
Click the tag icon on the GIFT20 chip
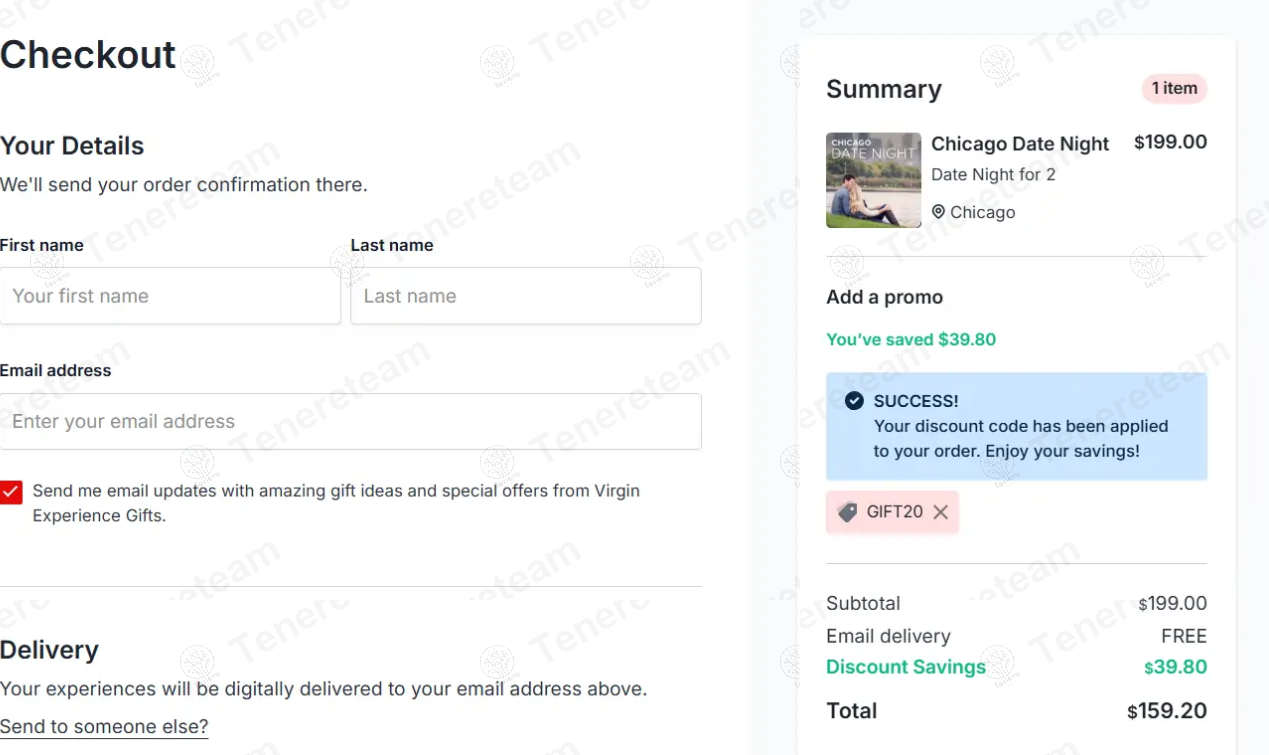click(847, 512)
